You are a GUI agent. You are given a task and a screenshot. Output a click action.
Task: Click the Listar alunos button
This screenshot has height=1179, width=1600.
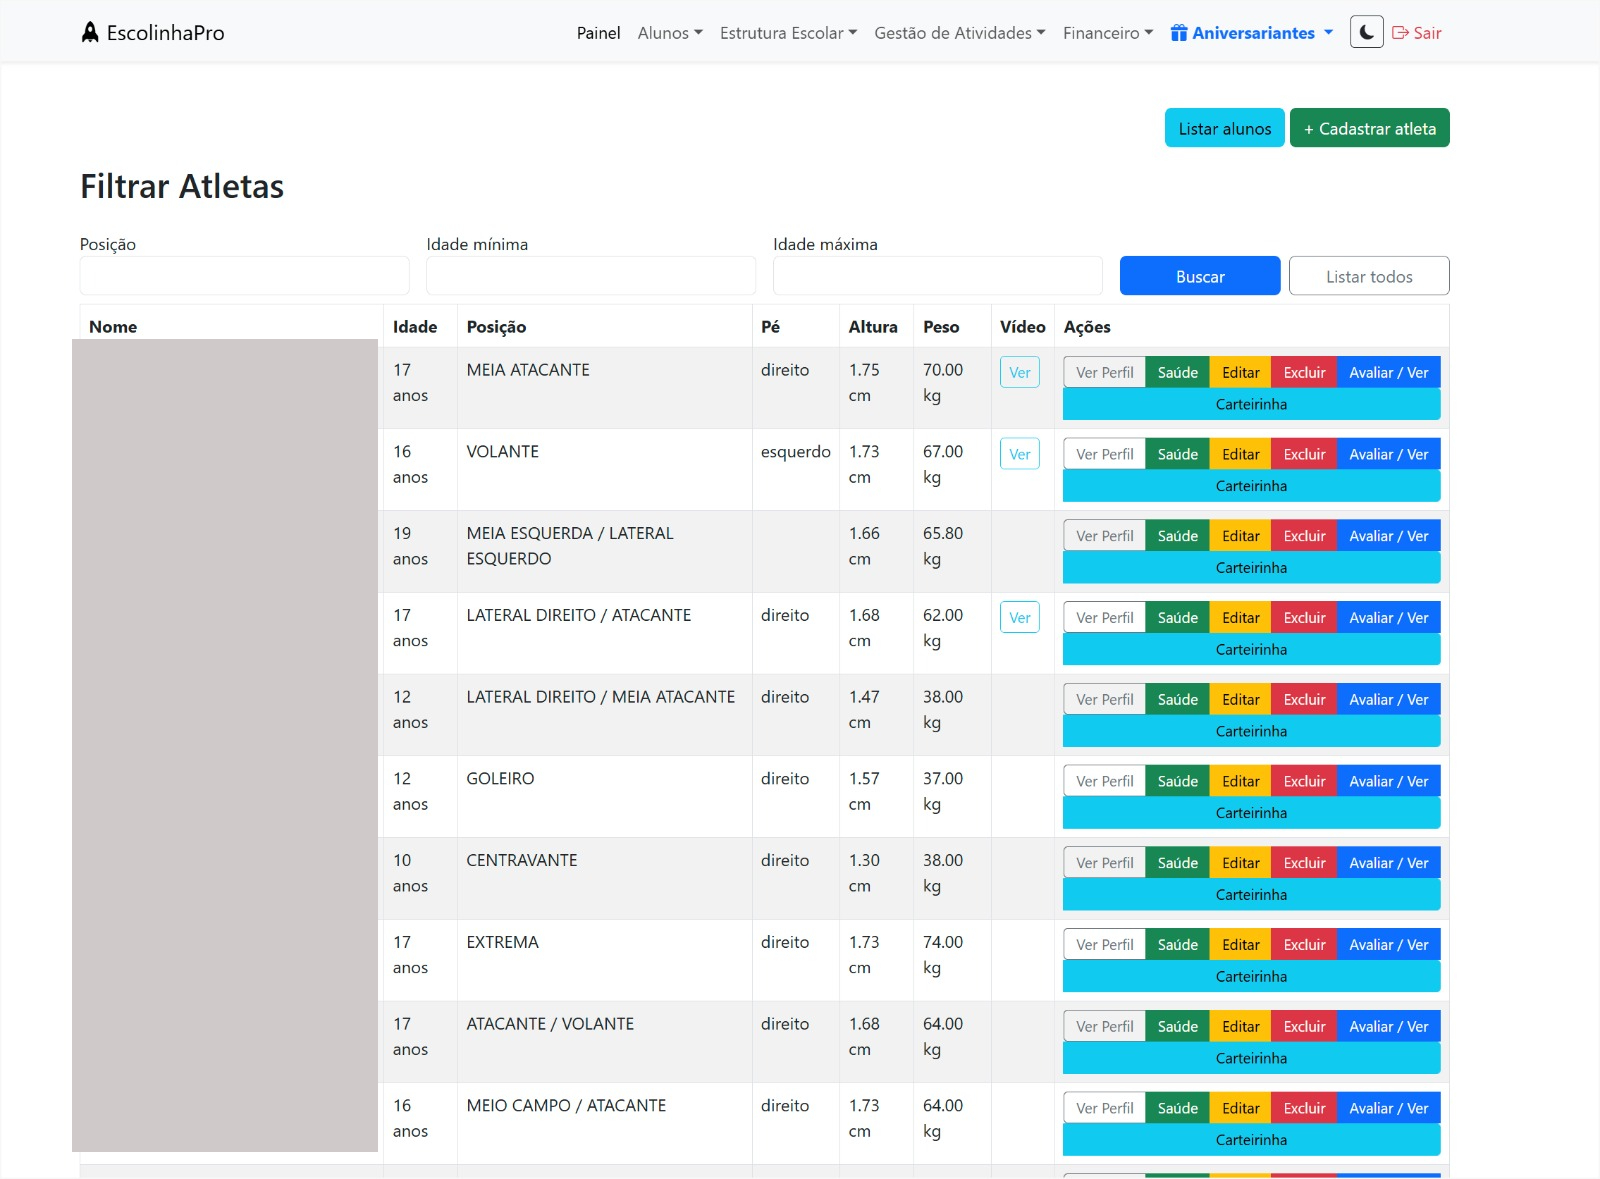[1224, 128]
